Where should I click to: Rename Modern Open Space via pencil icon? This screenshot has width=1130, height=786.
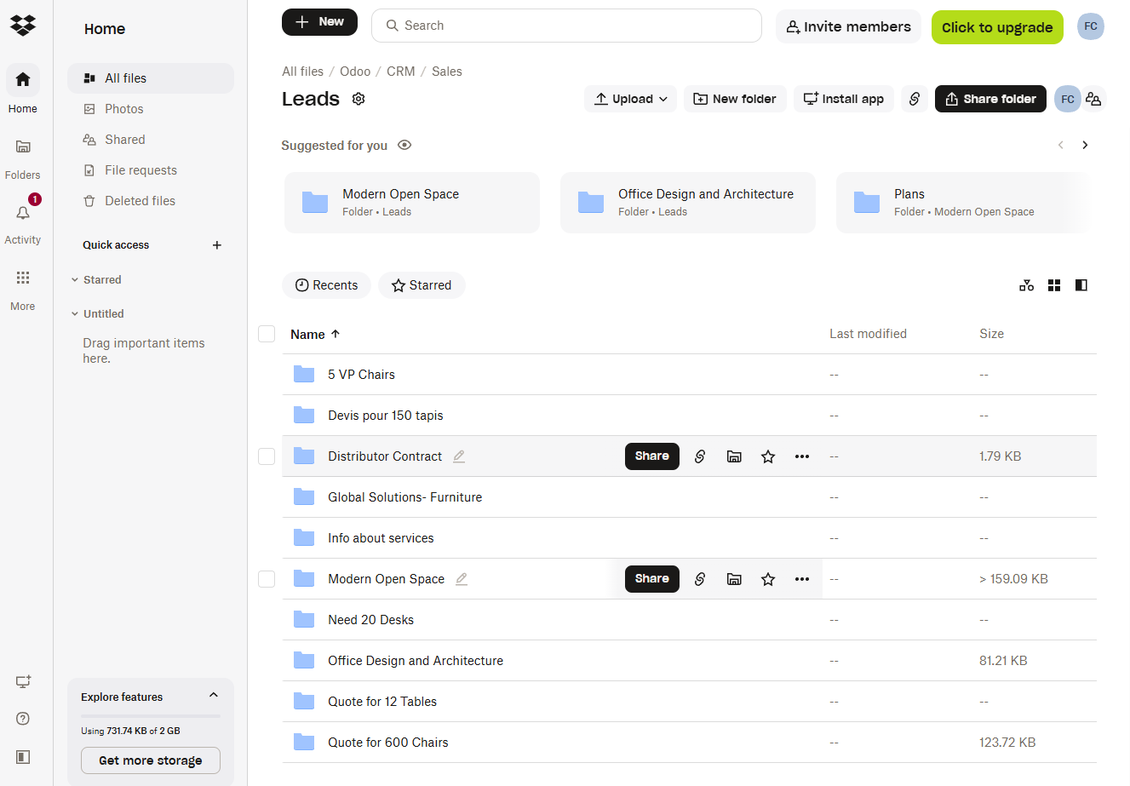coord(461,579)
